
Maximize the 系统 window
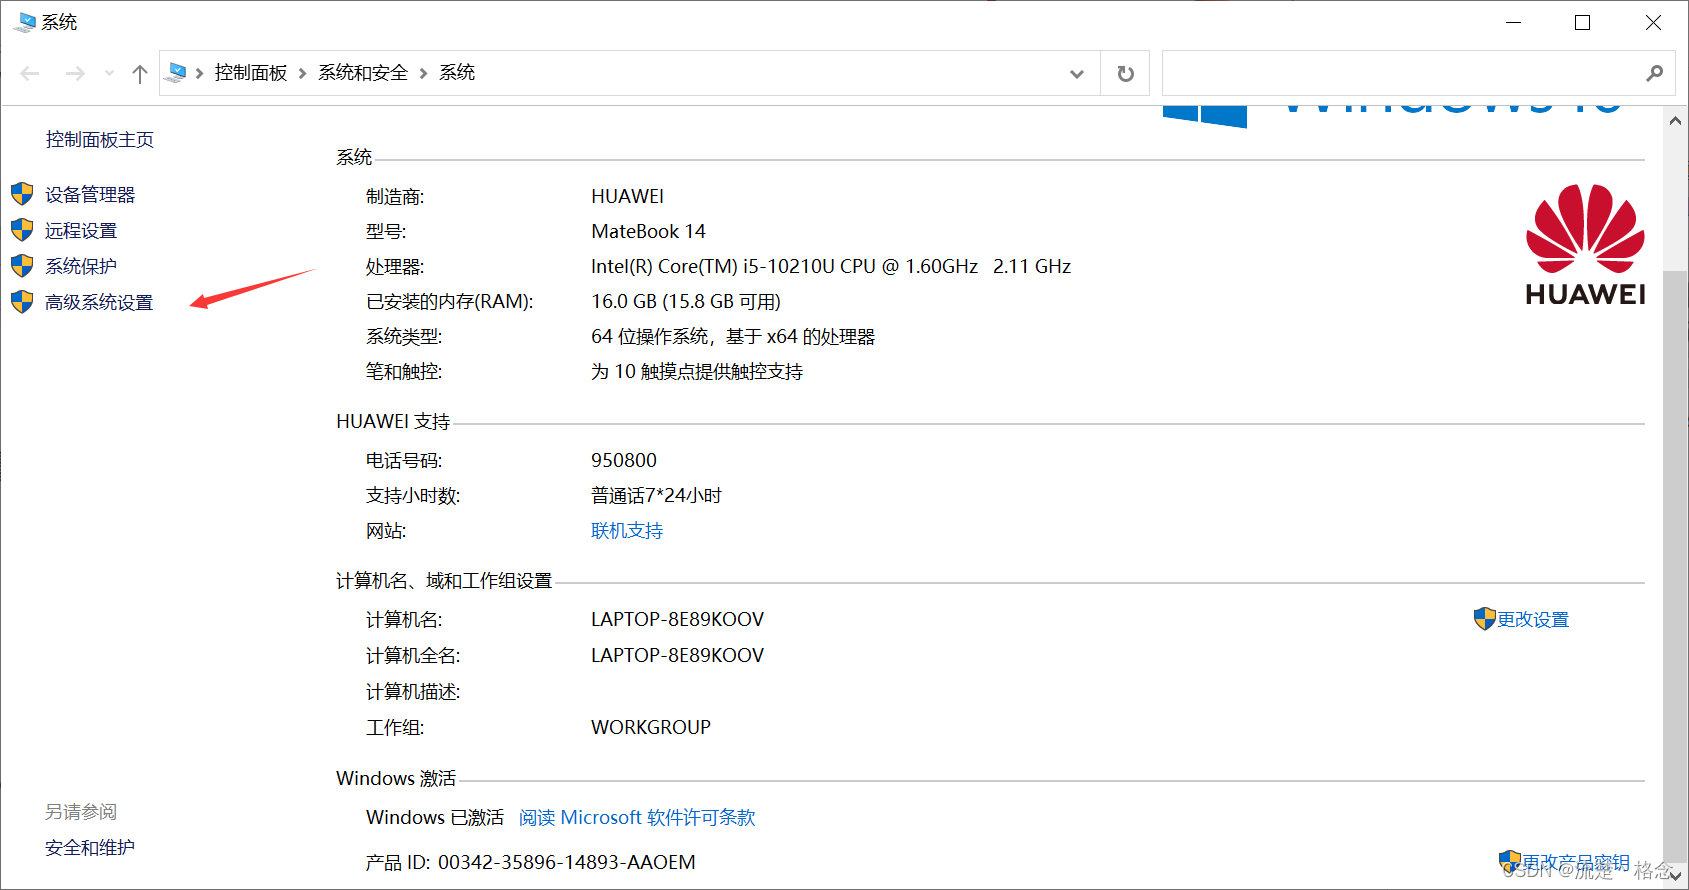coord(1582,22)
